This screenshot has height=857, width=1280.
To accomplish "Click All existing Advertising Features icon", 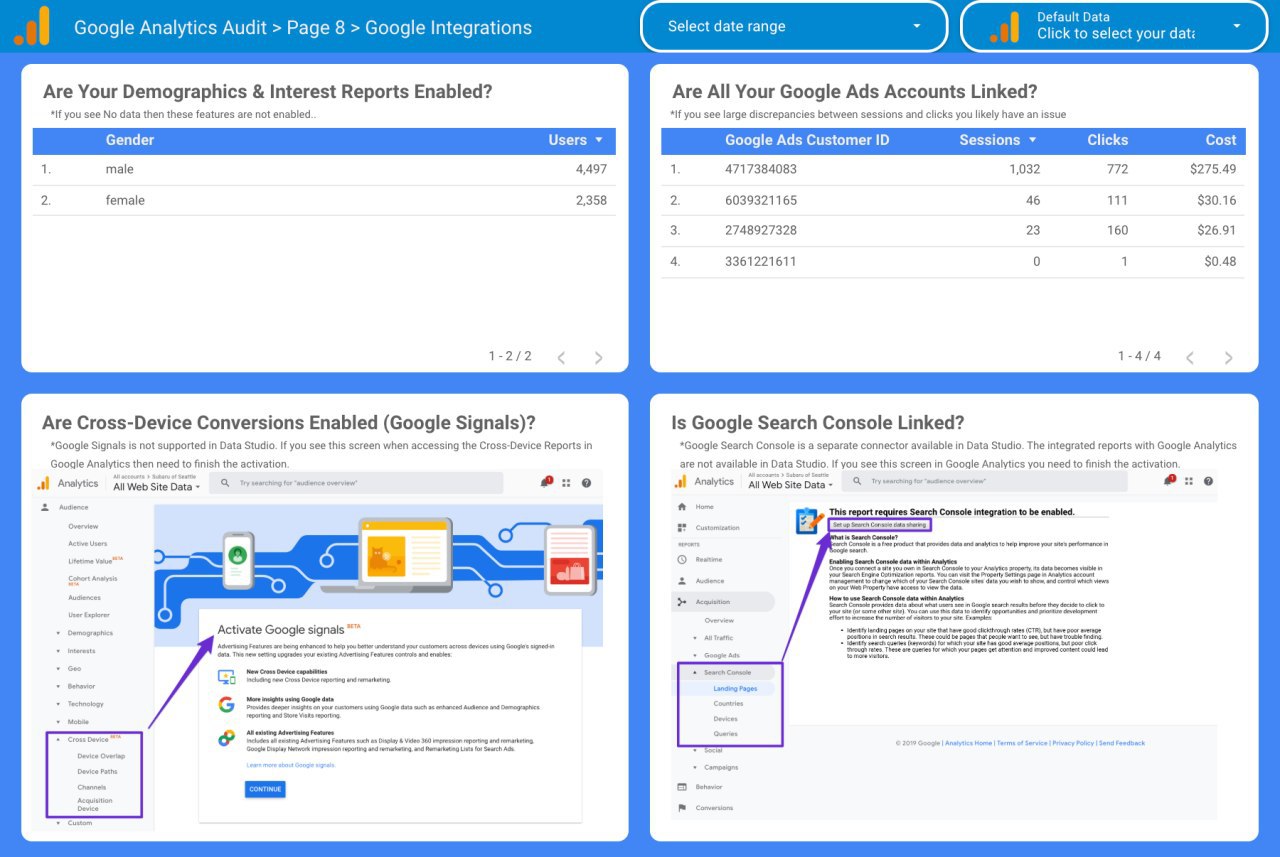I will [227, 738].
